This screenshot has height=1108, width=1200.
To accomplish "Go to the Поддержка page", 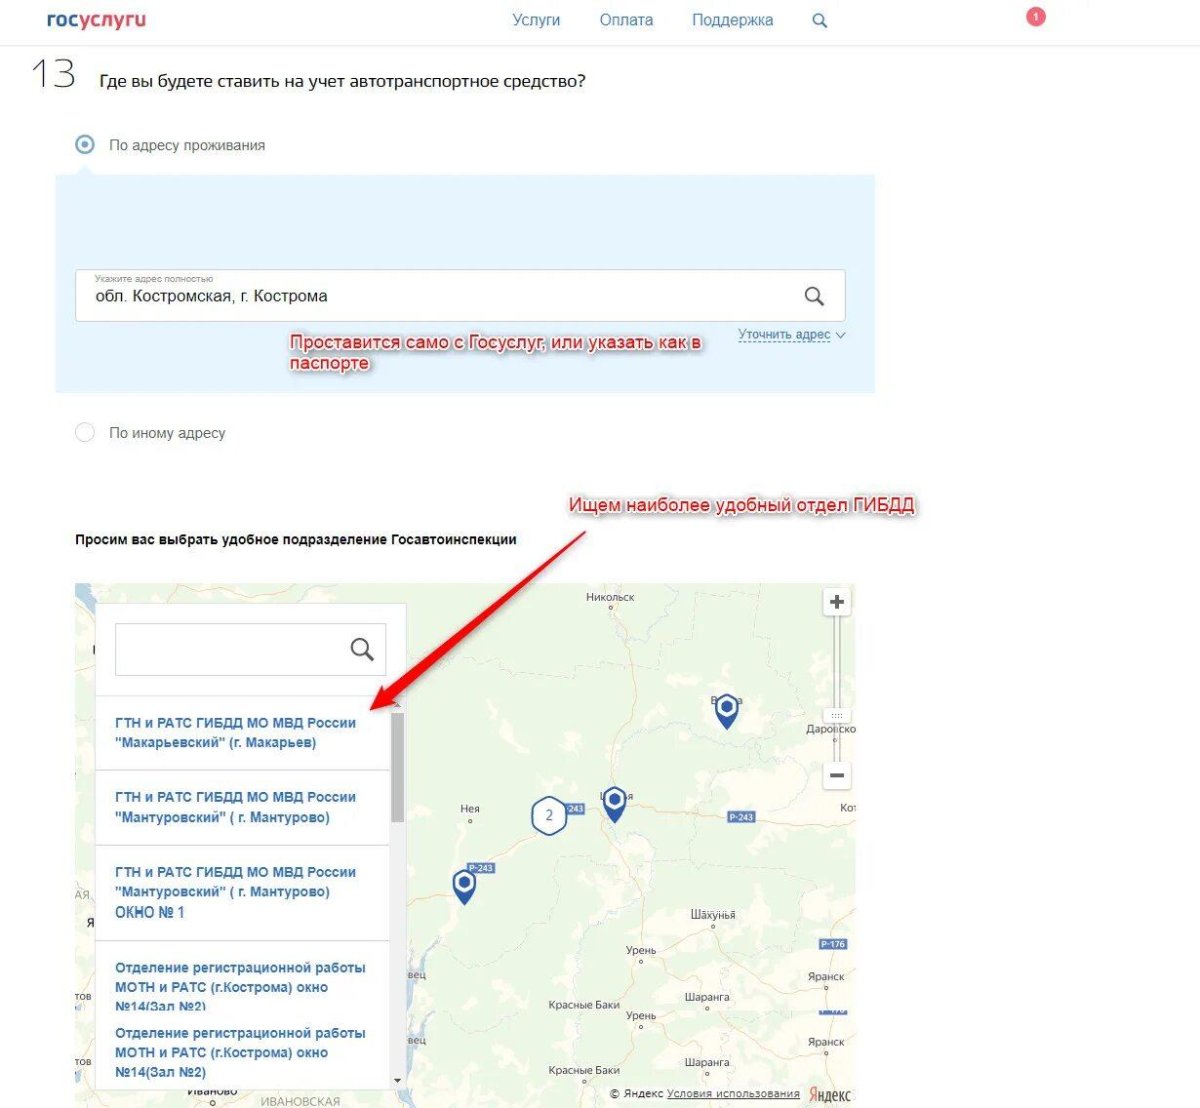I will pos(732,19).
